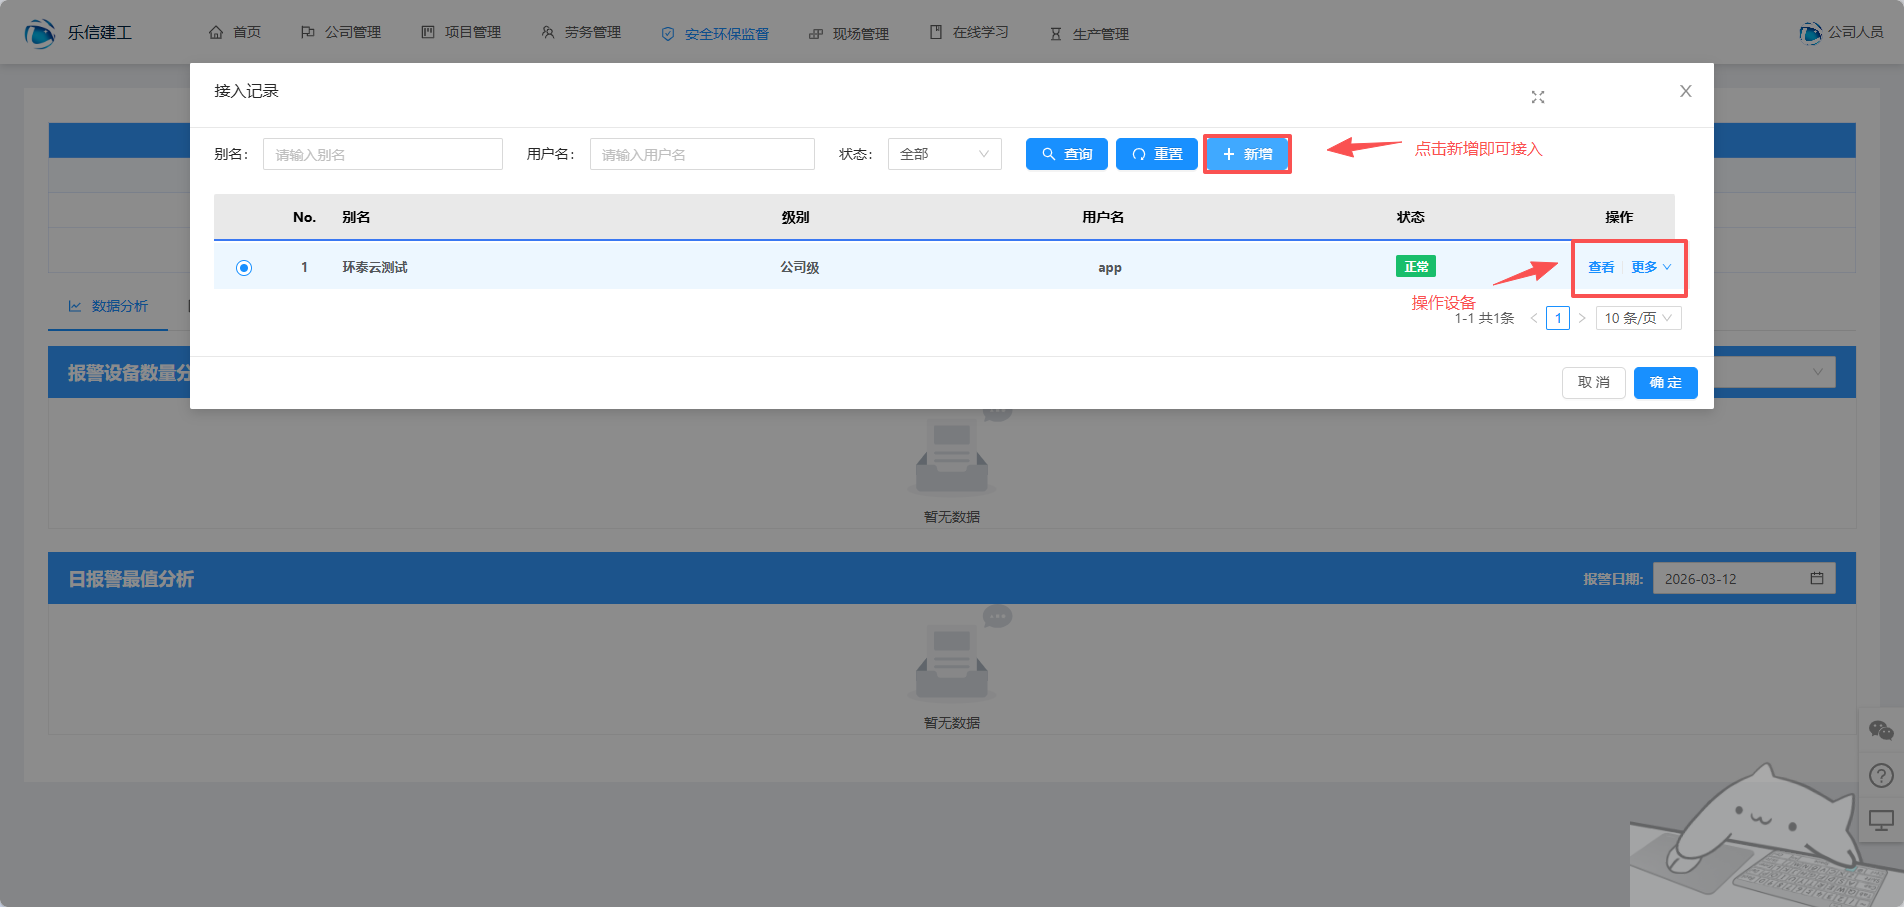Click the monitor icon in side toolbar

[x=1880, y=821]
